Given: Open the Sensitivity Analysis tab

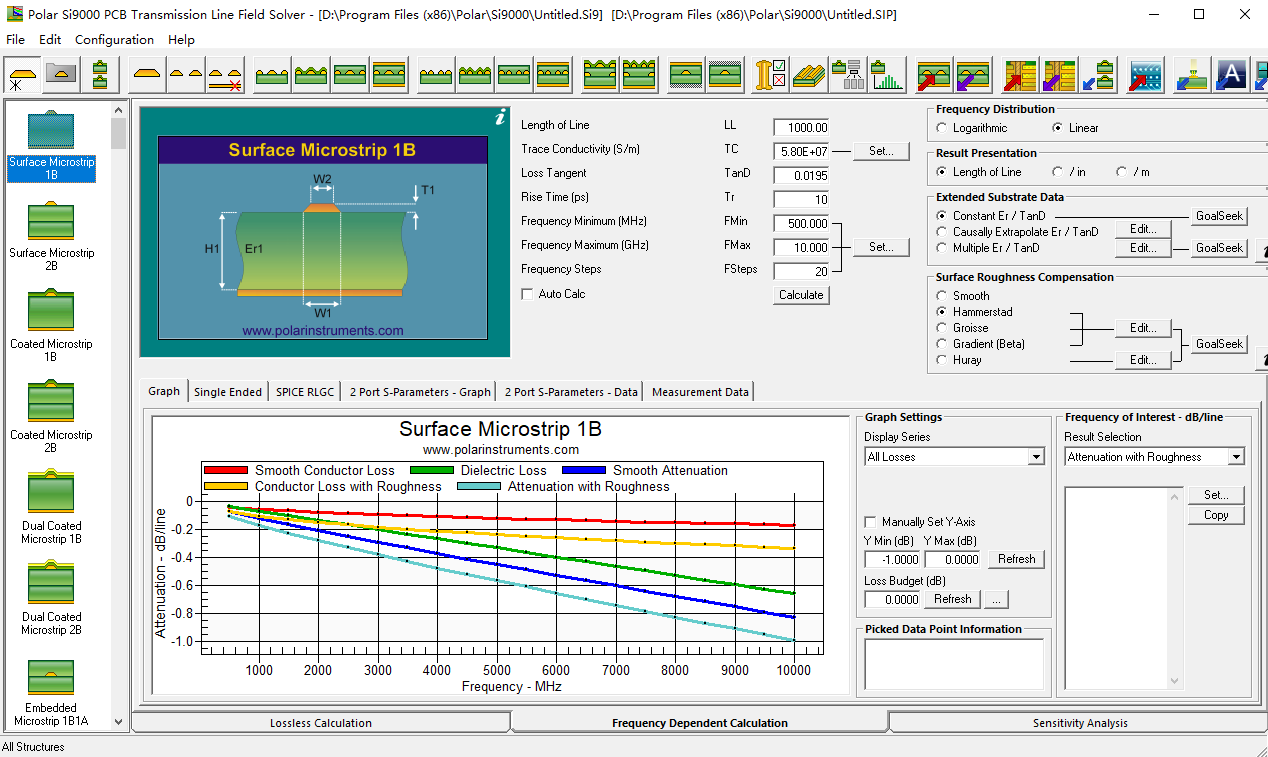Looking at the screenshot, I should pyautogui.click(x=1079, y=723).
